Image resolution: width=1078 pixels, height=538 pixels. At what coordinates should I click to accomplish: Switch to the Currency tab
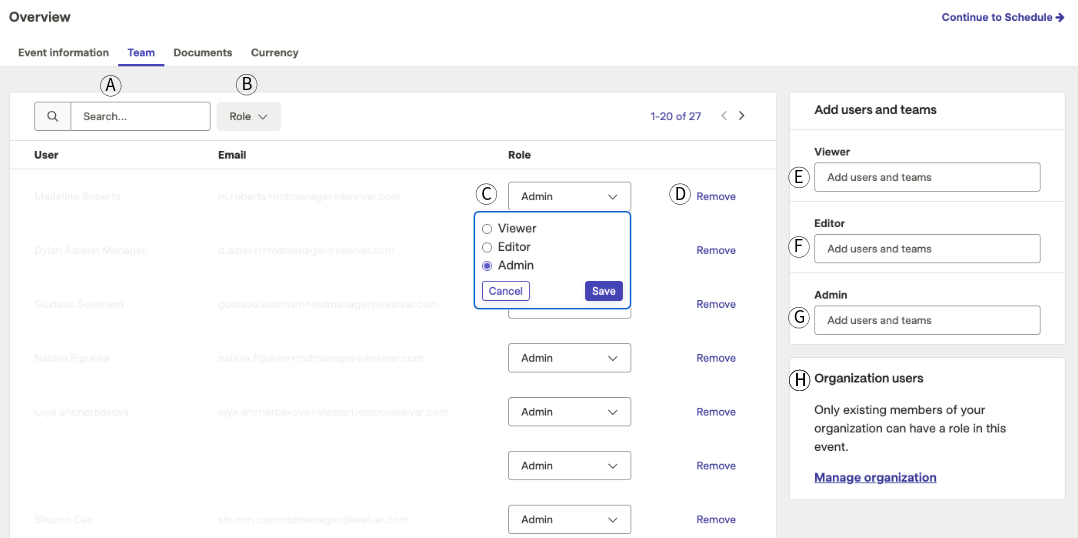(x=274, y=52)
